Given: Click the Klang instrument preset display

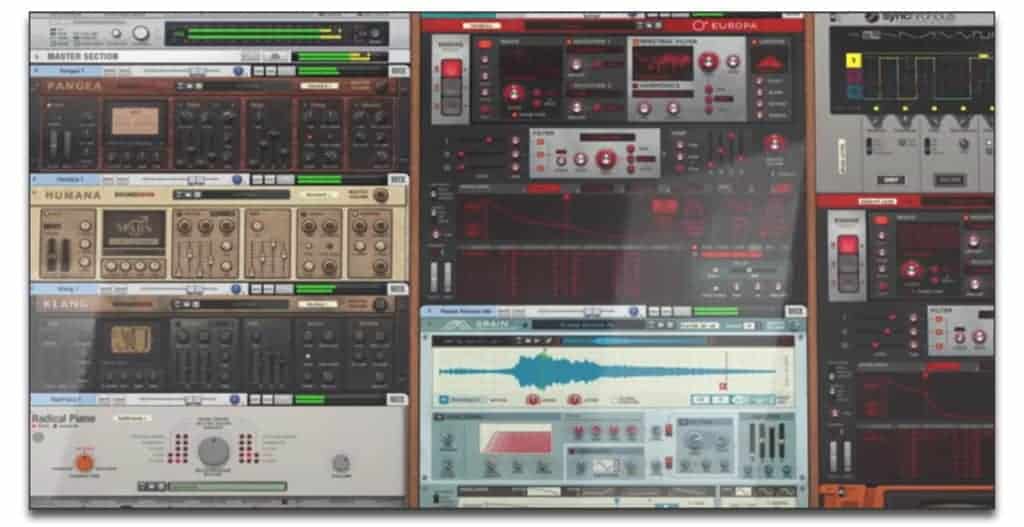Looking at the screenshot, I should (131, 340).
